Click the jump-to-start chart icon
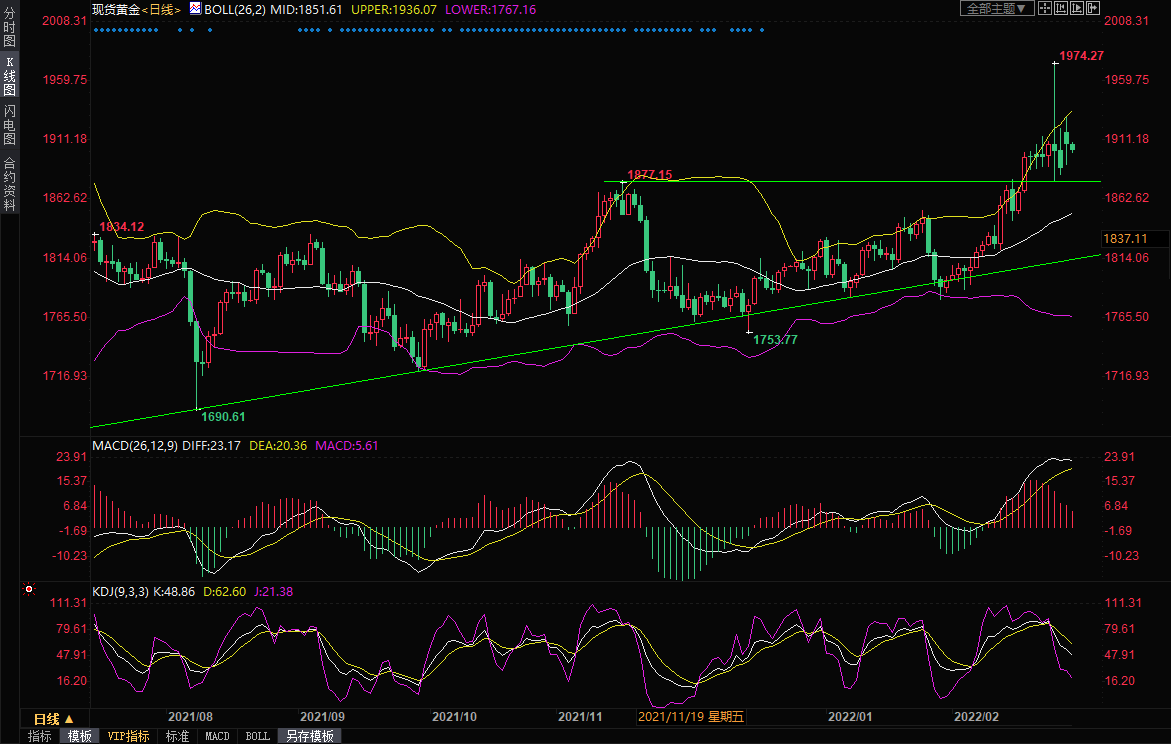Image resolution: width=1171 pixels, height=744 pixels. [1060, 9]
